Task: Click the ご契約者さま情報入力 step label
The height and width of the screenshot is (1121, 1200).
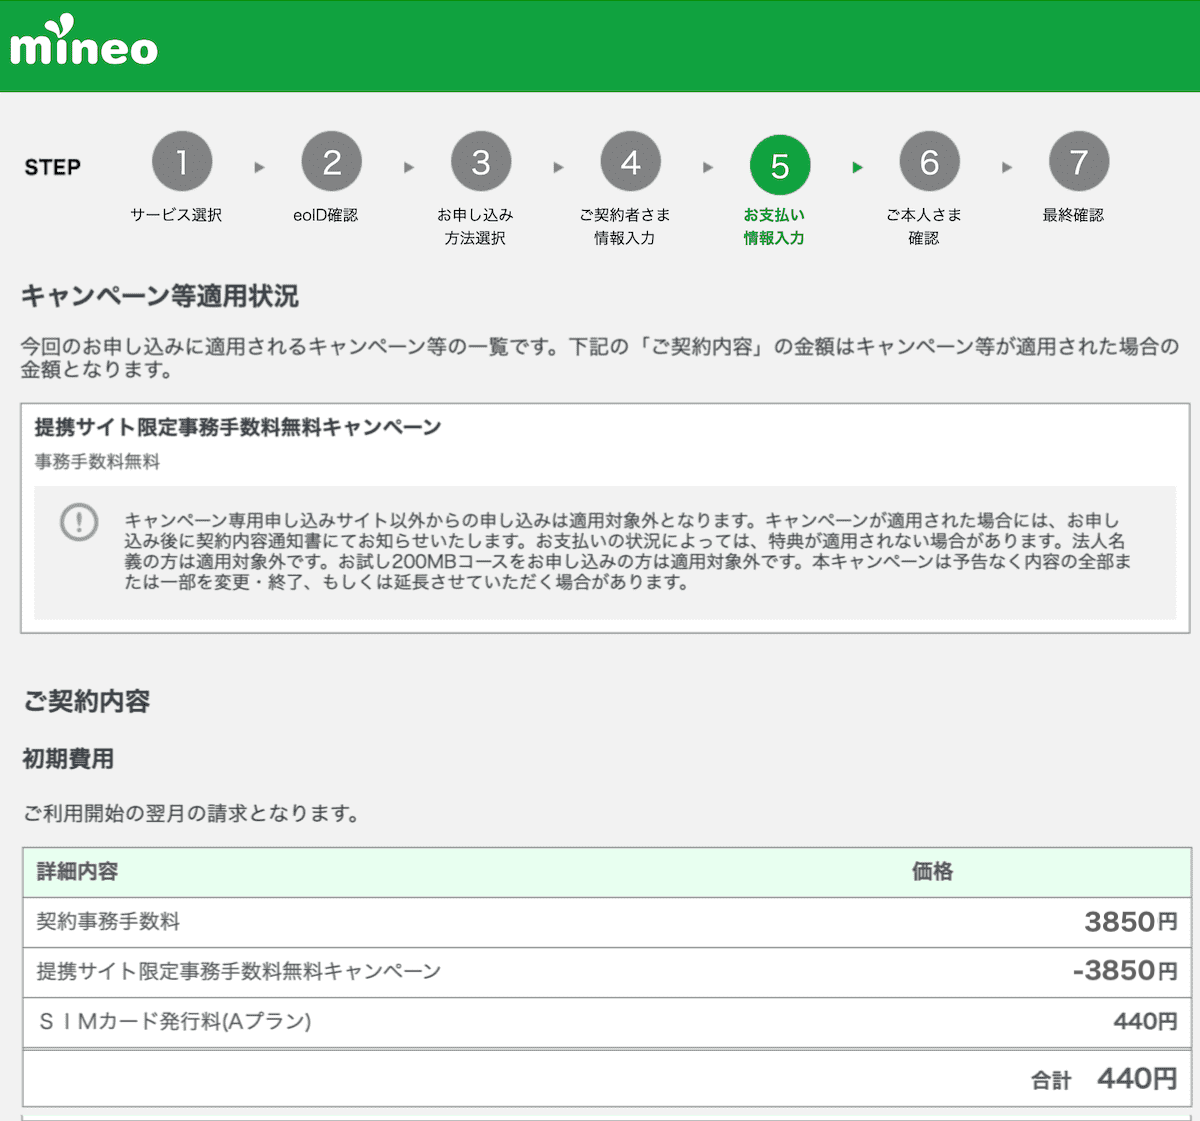Action: coord(624,226)
